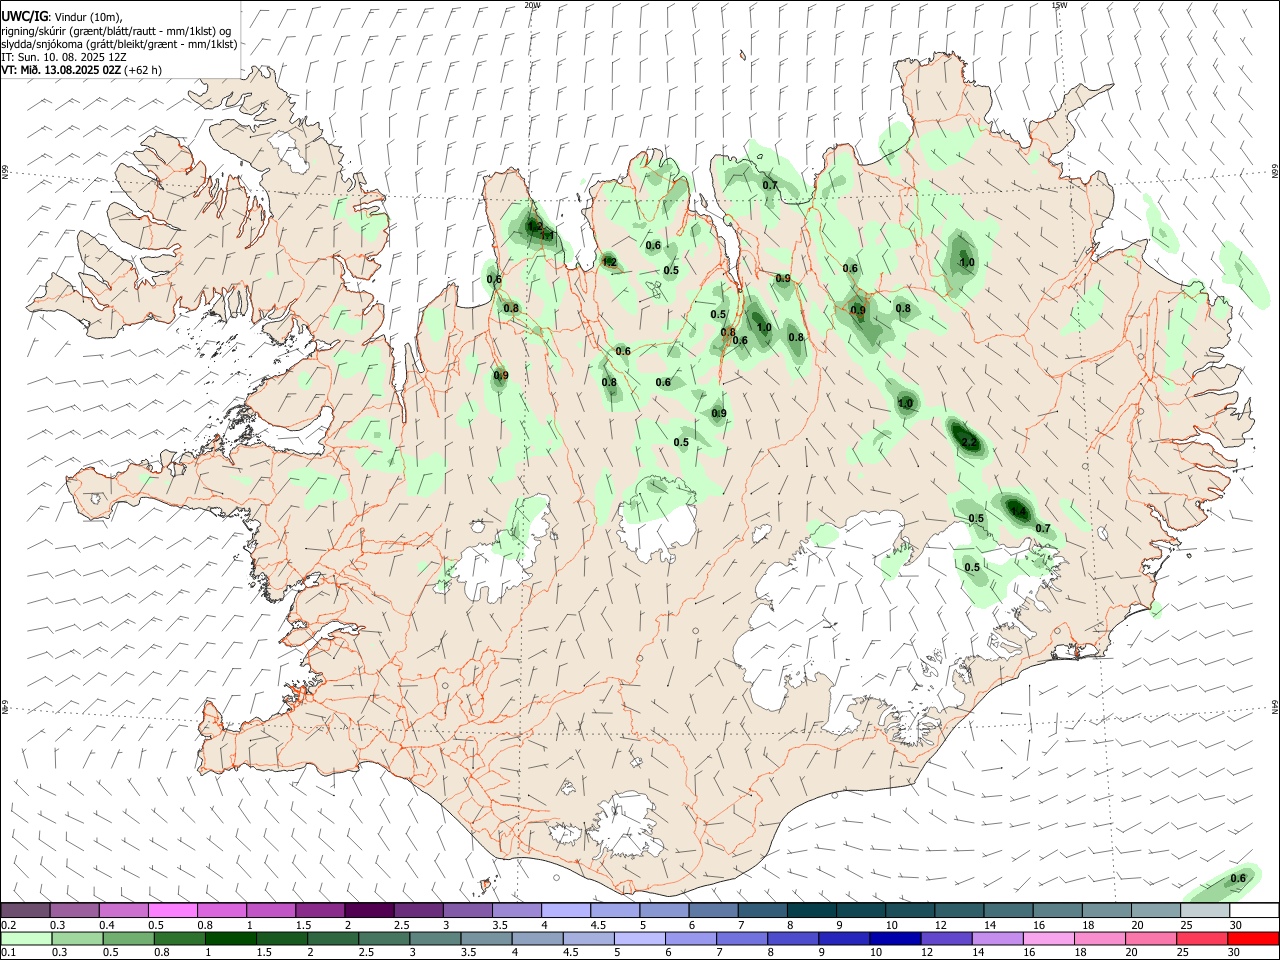Click the 'Vindur (10m)' header text
The image size is (1280, 960).
tap(87, 17)
